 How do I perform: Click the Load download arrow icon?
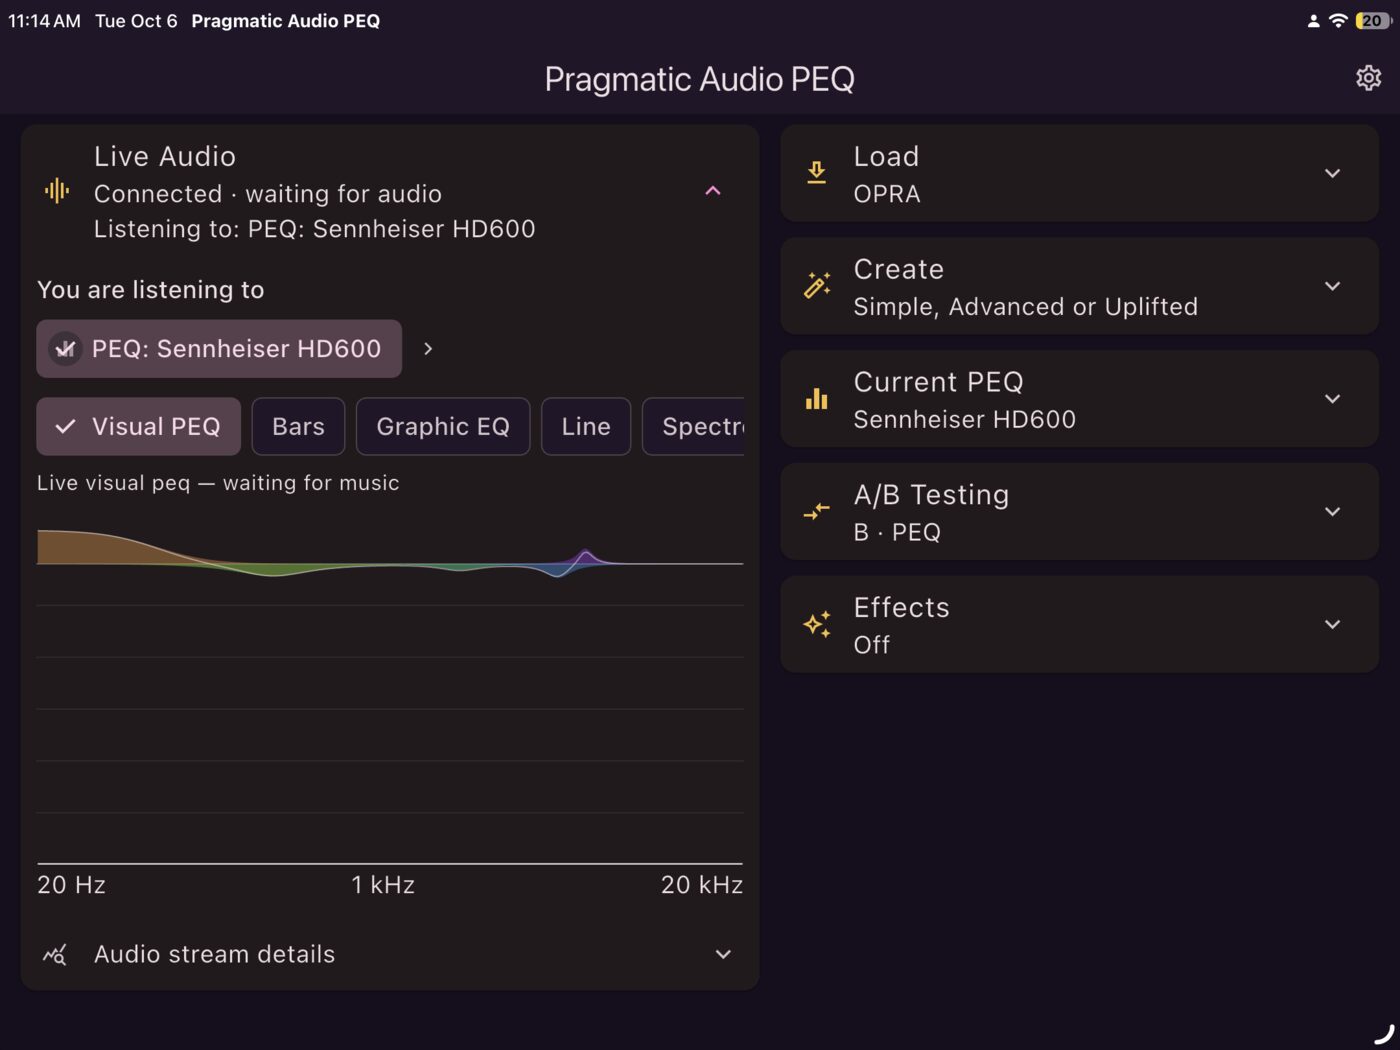pos(817,173)
